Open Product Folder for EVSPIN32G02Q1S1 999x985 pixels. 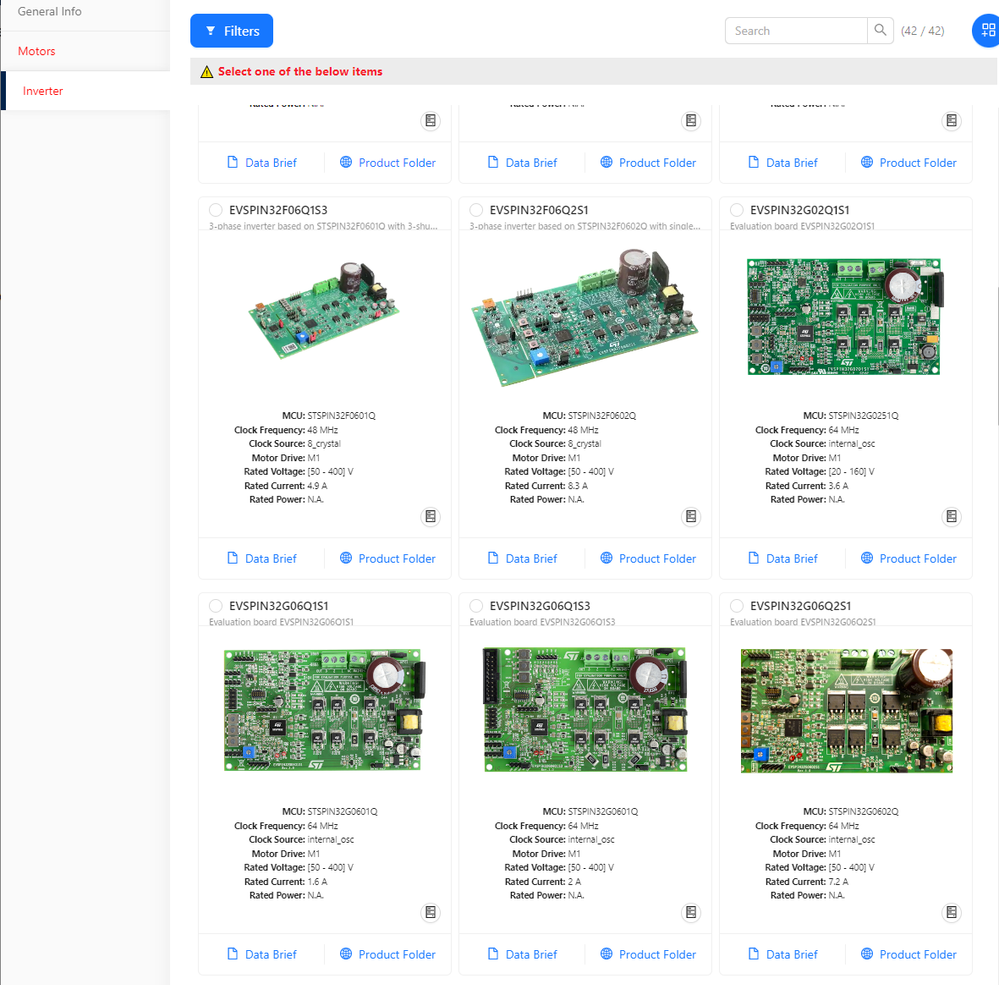(909, 559)
